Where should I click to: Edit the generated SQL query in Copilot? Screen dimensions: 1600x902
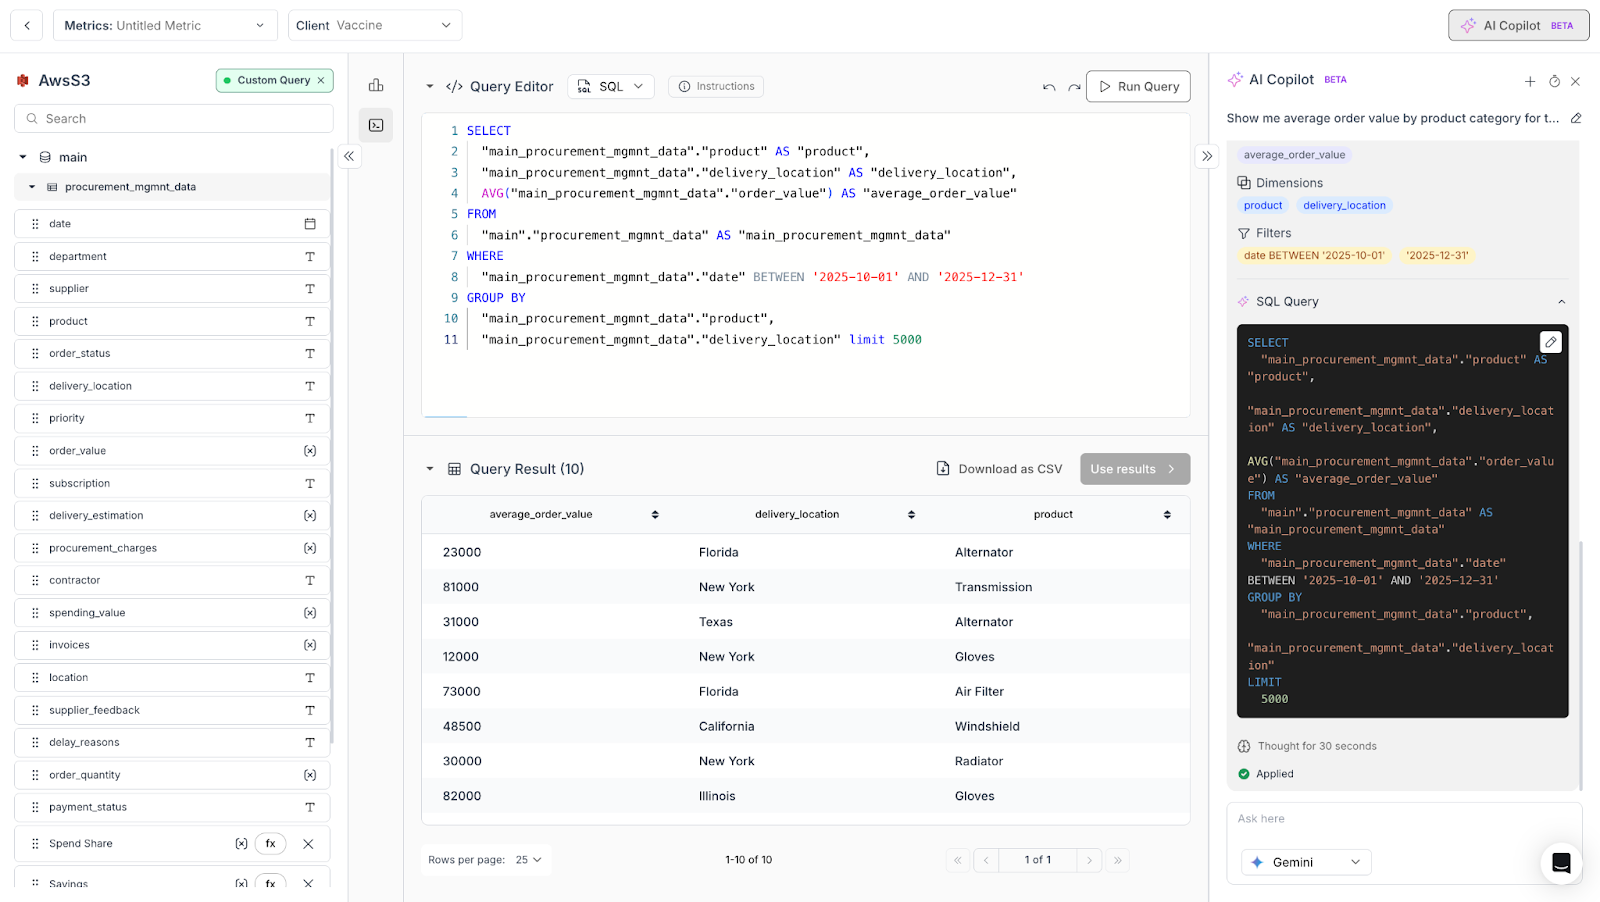[1550, 341]
